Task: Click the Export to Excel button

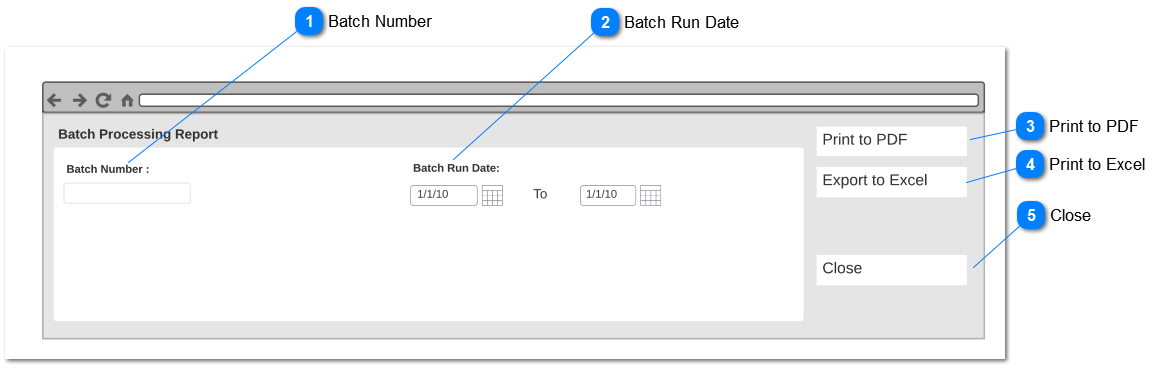Action: coord(891,181)
